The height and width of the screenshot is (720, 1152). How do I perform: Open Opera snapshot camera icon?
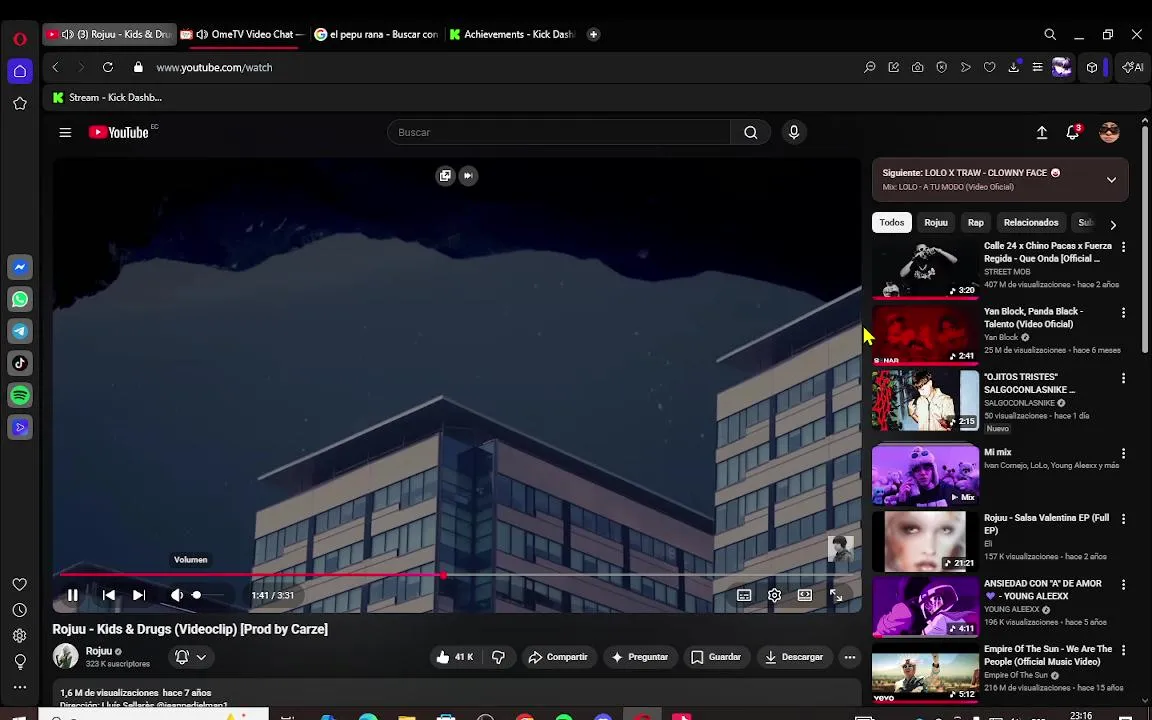coord(918,67)
